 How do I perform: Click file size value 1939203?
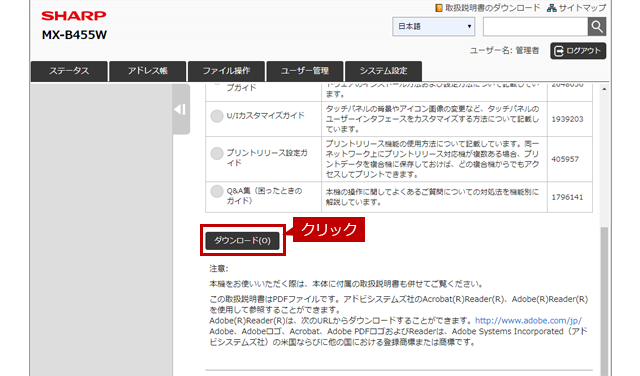[567, 119]
